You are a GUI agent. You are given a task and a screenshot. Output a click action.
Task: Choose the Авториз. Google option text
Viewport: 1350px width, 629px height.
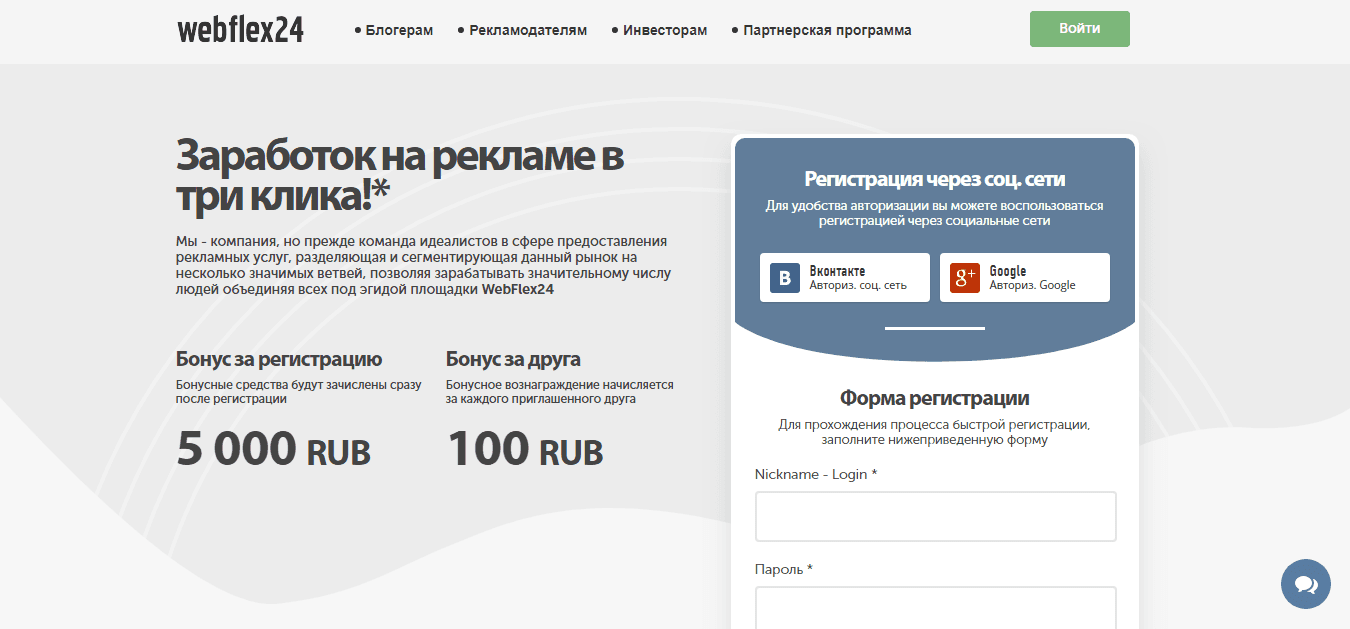click(x=1032, y=285)
